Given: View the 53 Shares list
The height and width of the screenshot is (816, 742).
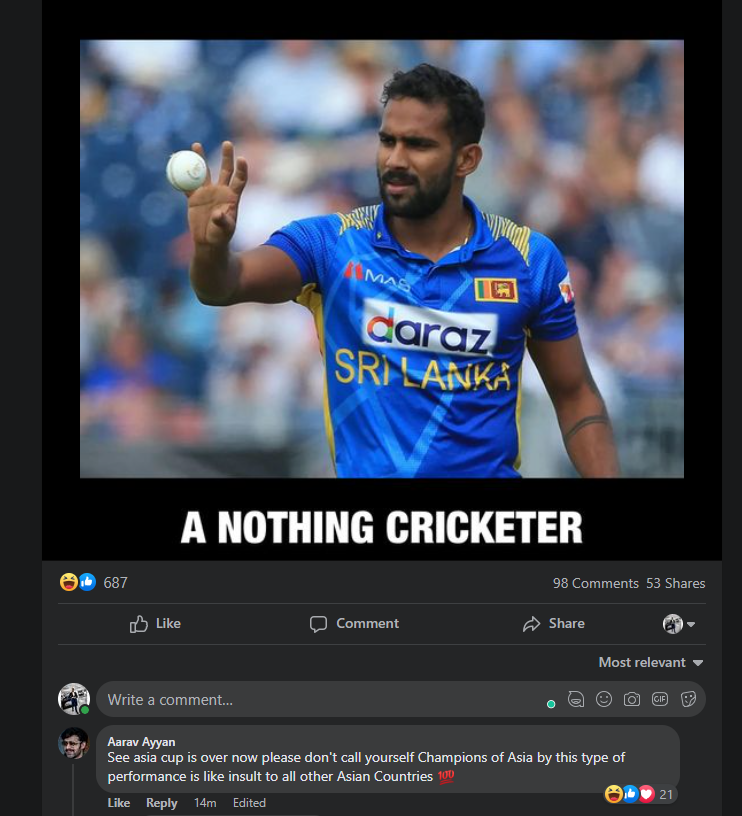Looking at the screenshot, I should 675,583.
